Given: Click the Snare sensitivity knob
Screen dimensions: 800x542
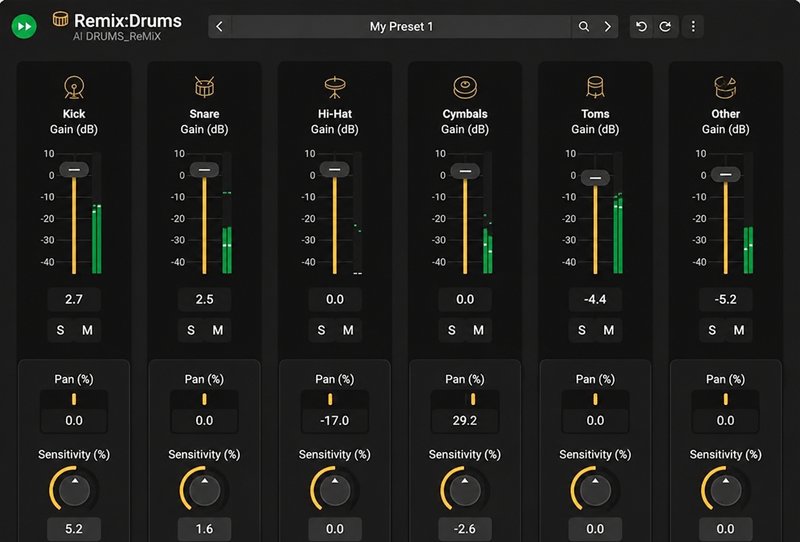Looking at the screenshot, I should [x=205, y=490].
